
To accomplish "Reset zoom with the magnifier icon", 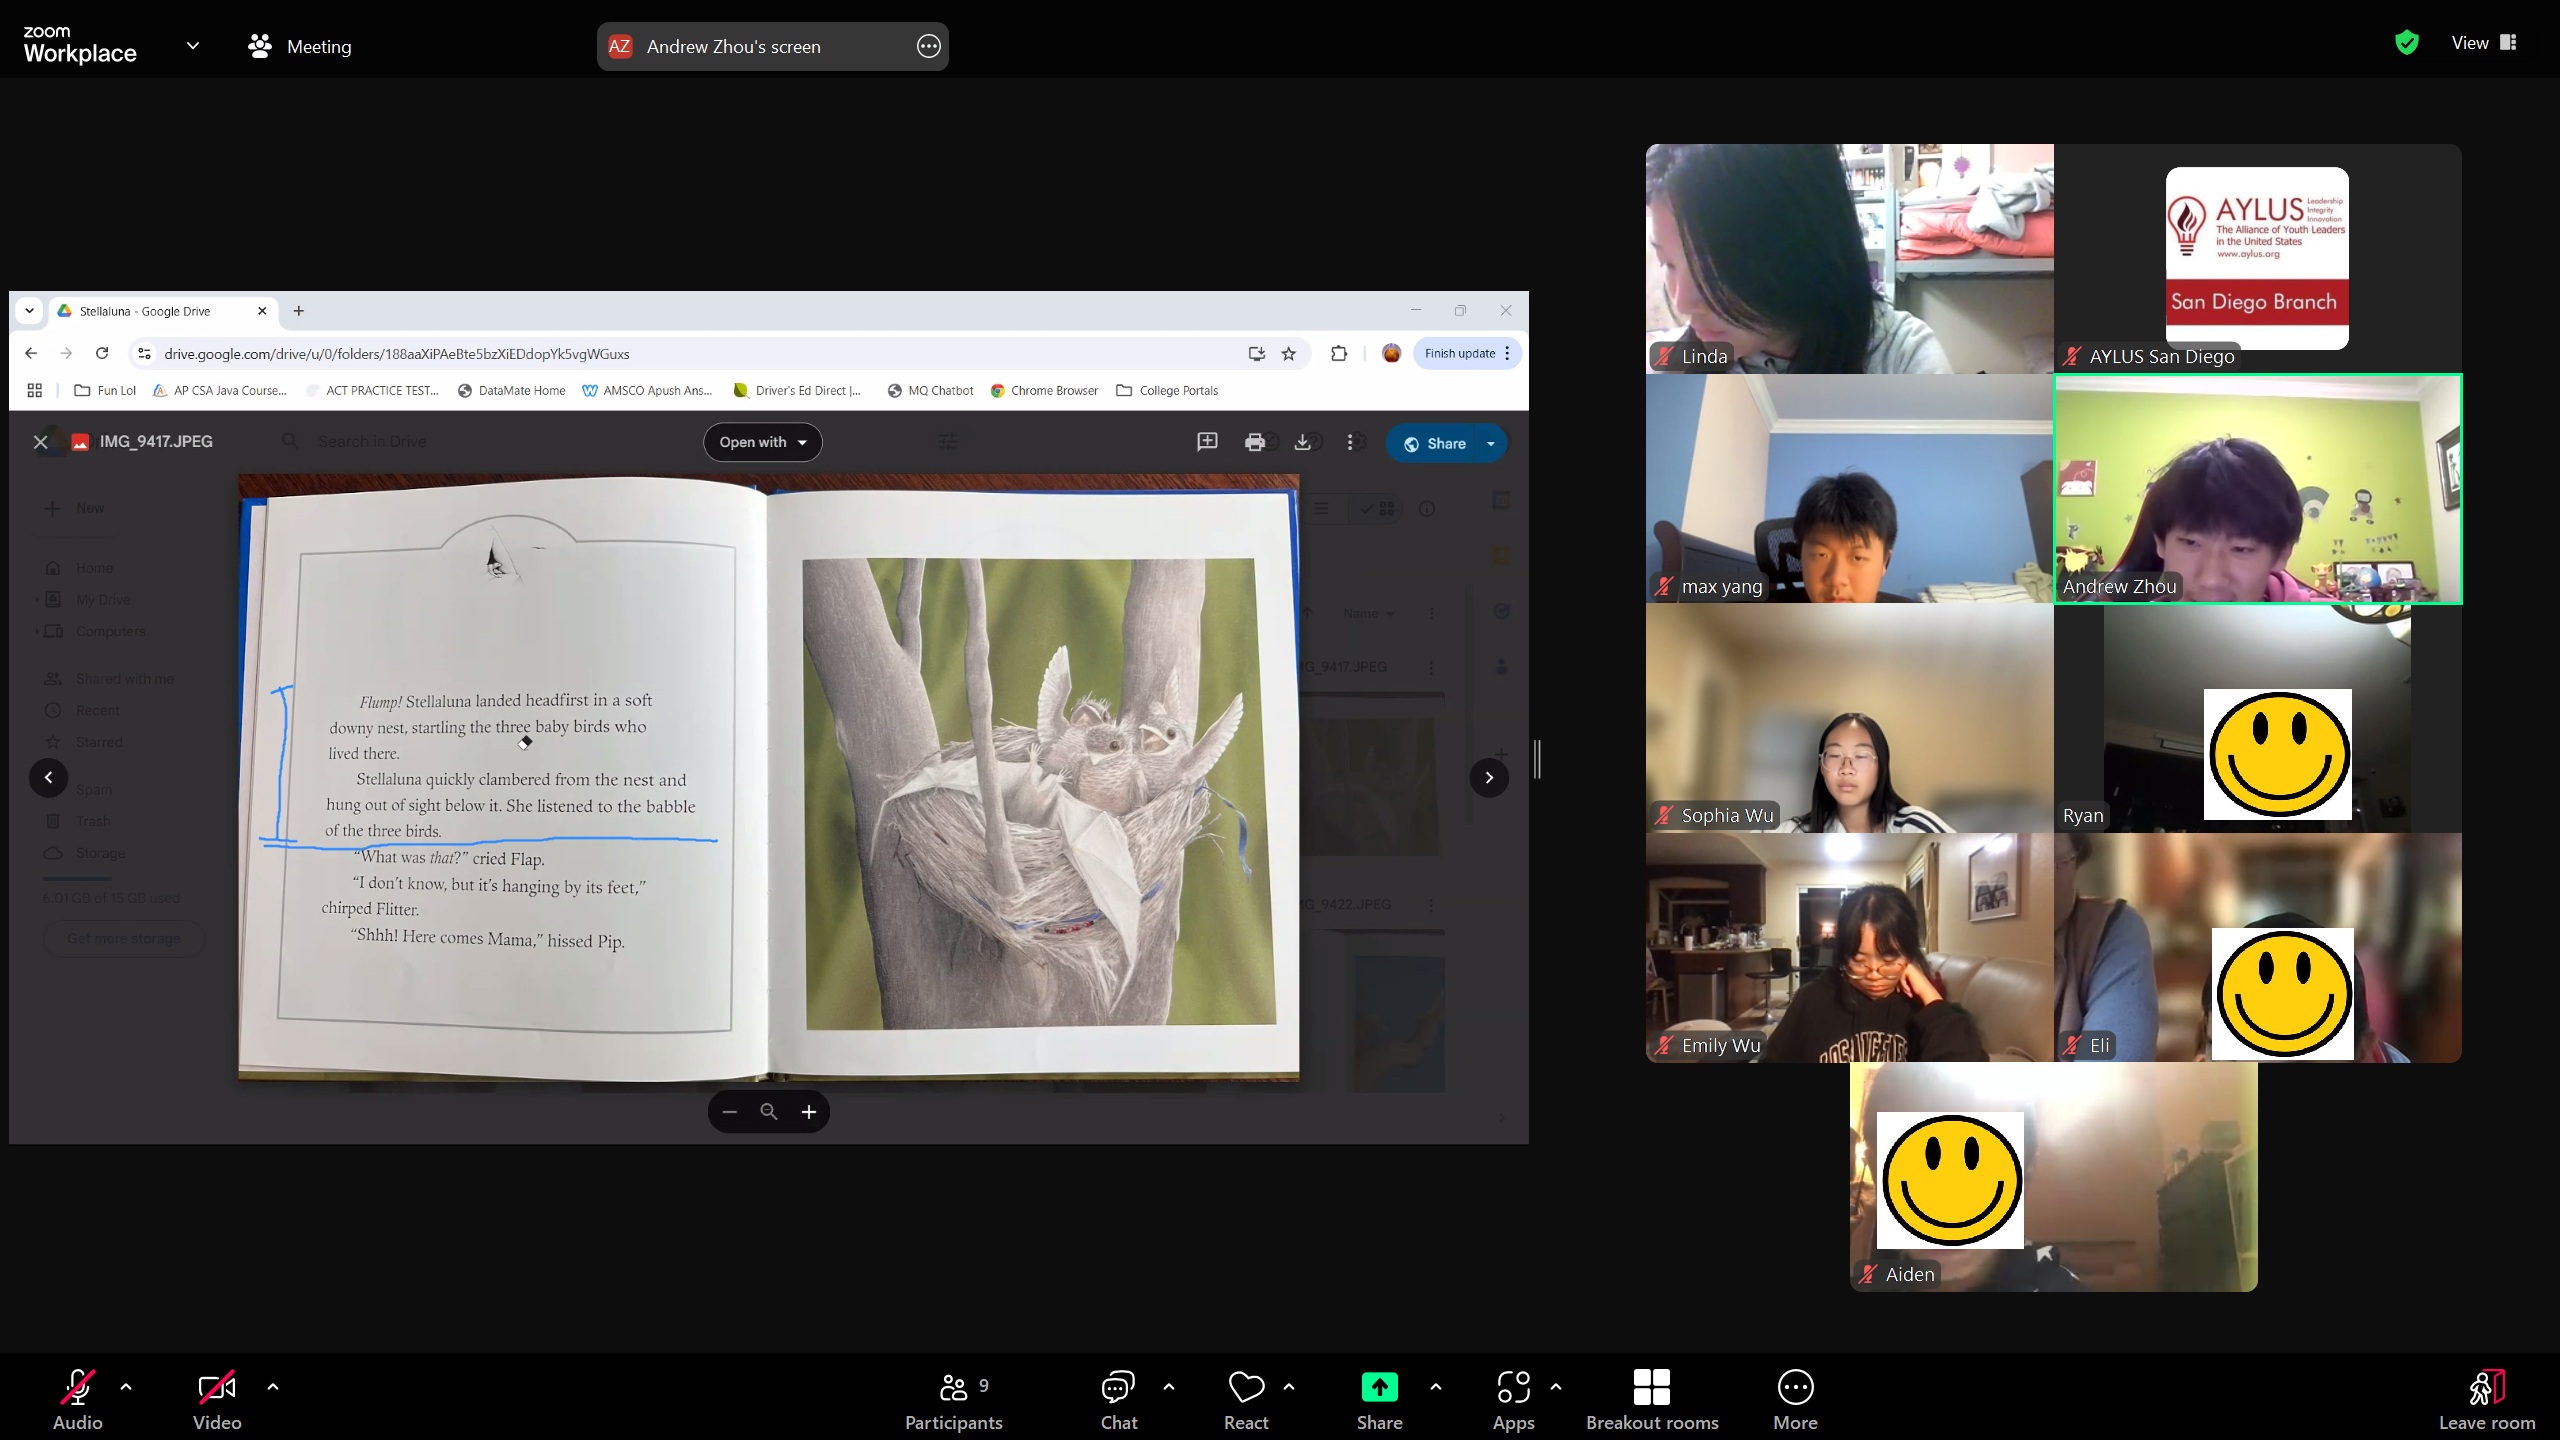I will pyautogui.click(x=768, y=1111).
